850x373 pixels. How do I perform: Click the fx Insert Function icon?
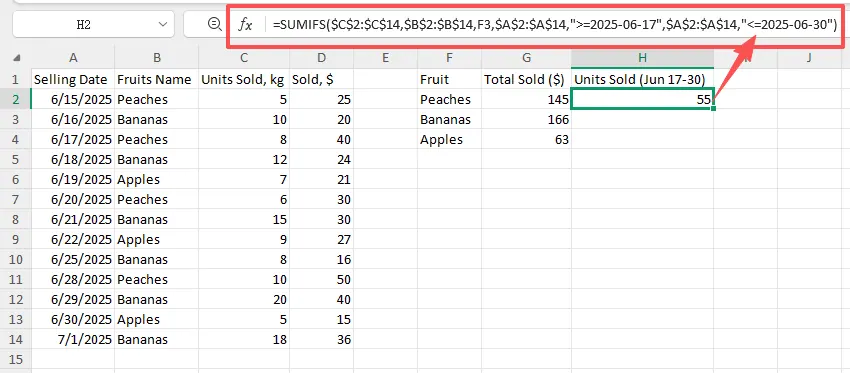pyautogui.click(x=246, y=24)
